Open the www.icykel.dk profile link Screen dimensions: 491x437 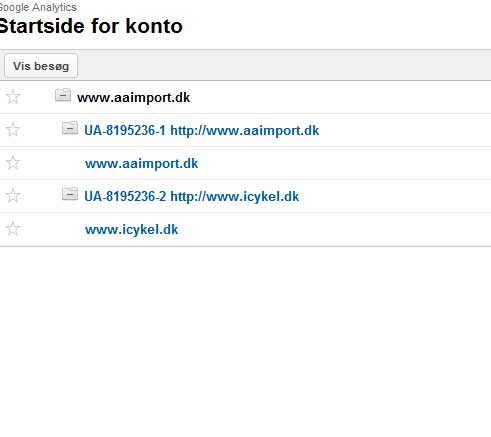pyautogui.click(x=131, y=230)
